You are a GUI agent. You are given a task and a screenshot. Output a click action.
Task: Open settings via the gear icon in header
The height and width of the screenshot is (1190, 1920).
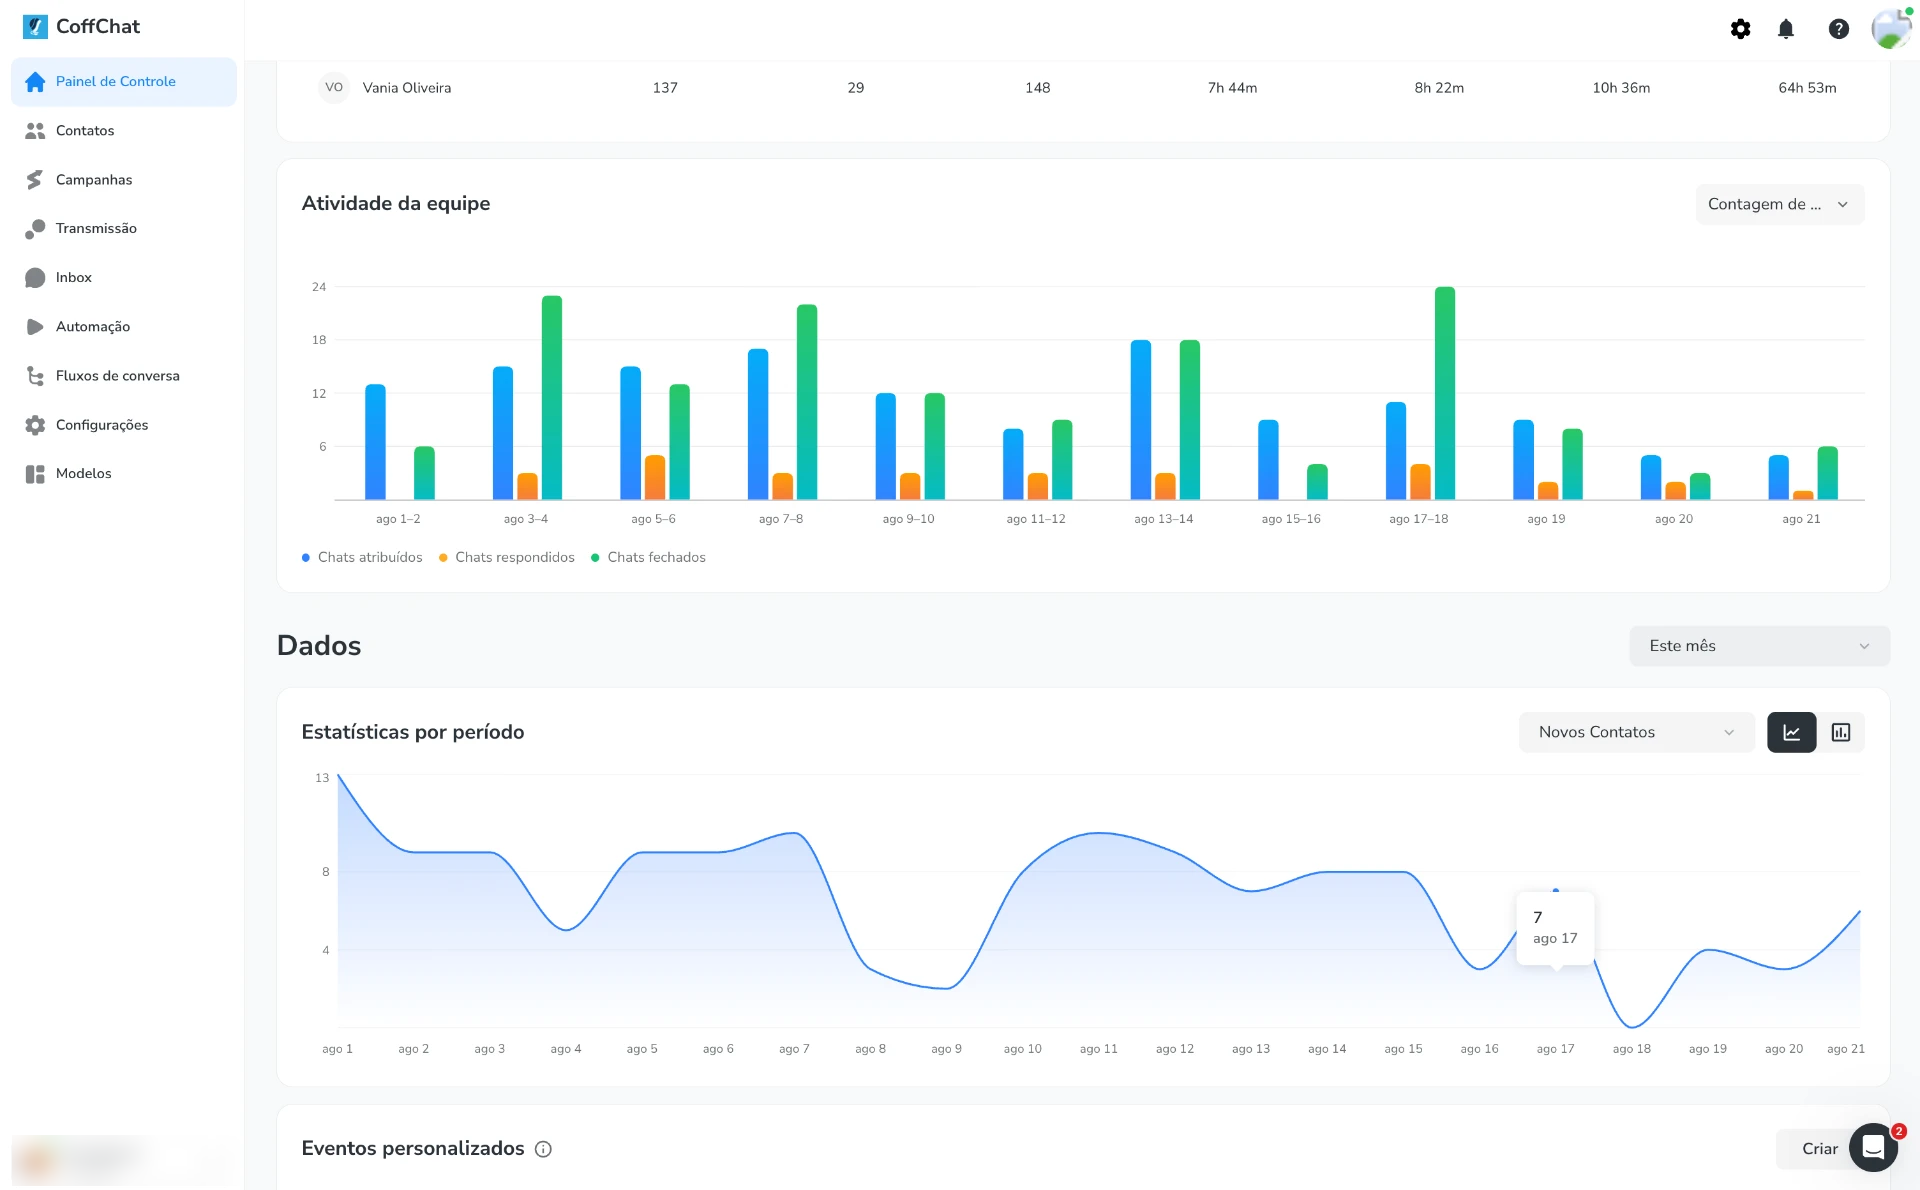pyautogui.click(x=1740, y=29)
